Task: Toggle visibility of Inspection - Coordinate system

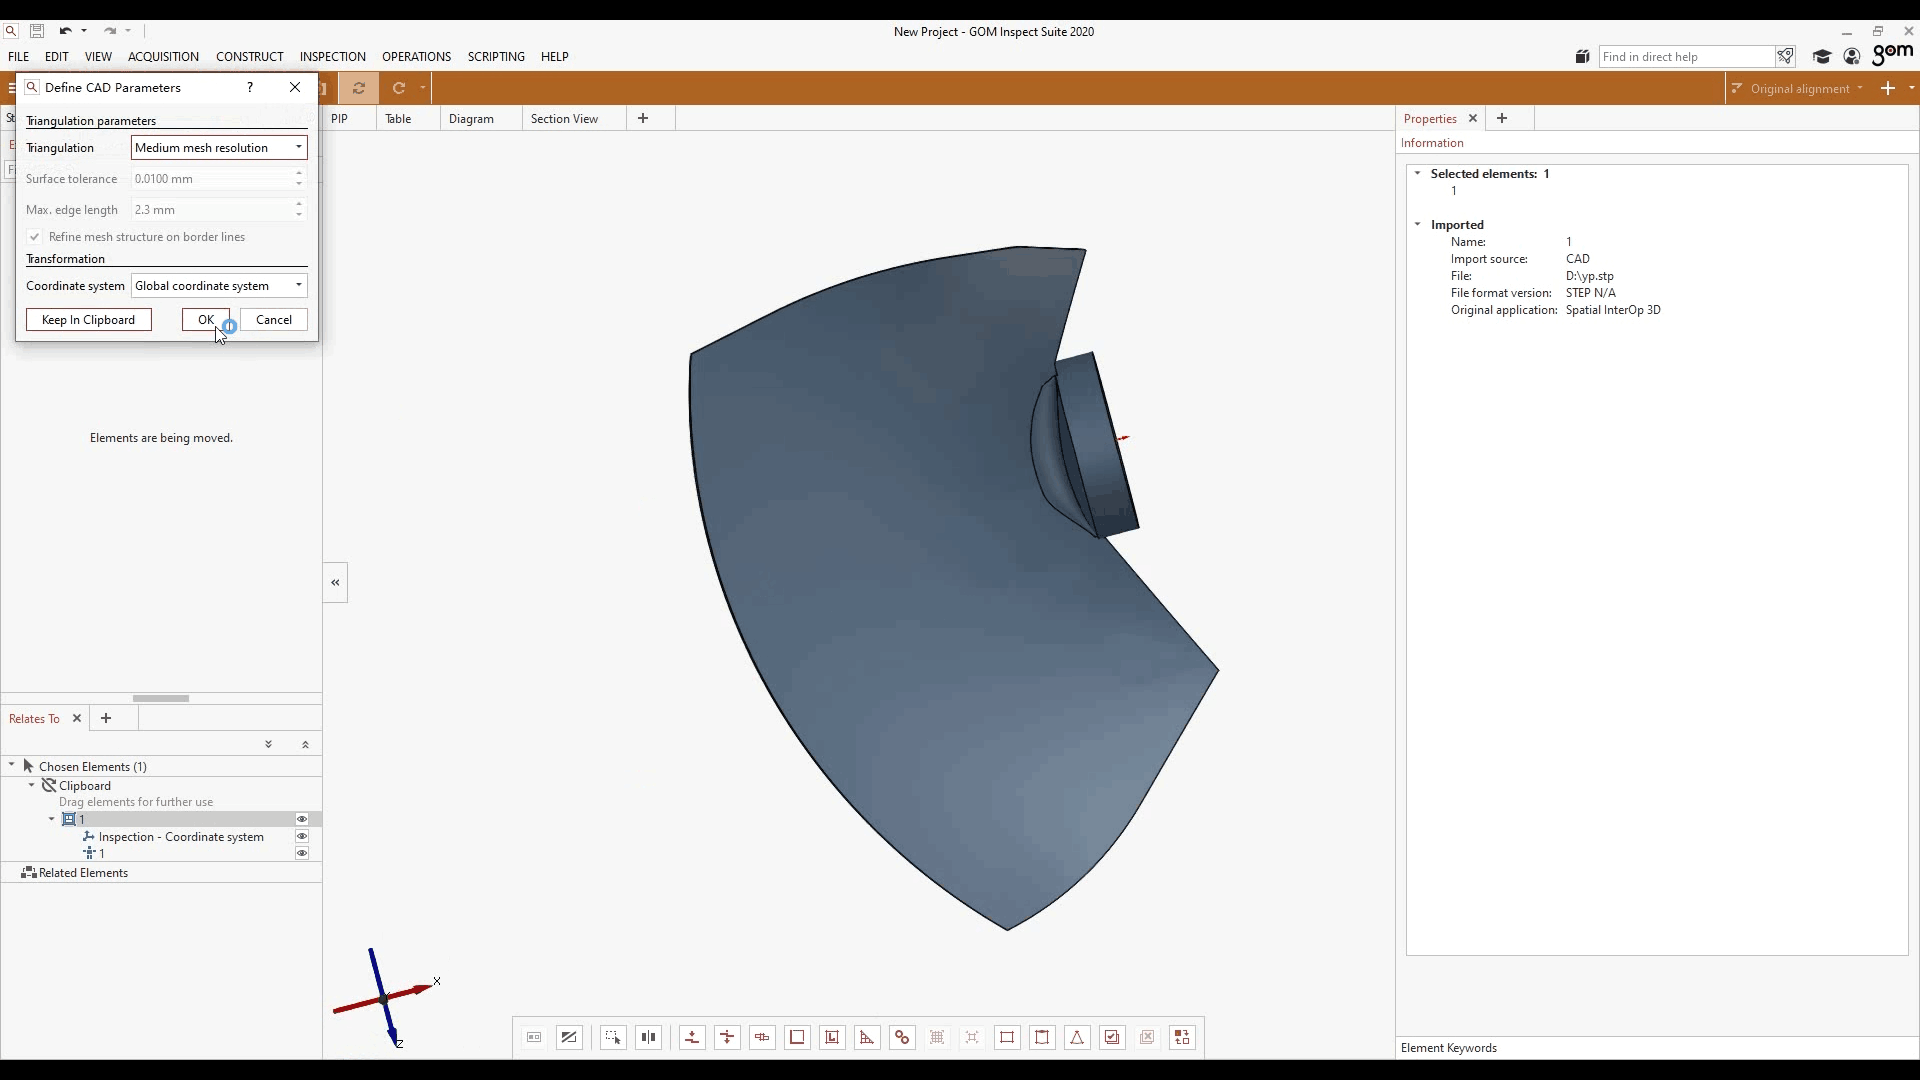Action: [301, 837]
